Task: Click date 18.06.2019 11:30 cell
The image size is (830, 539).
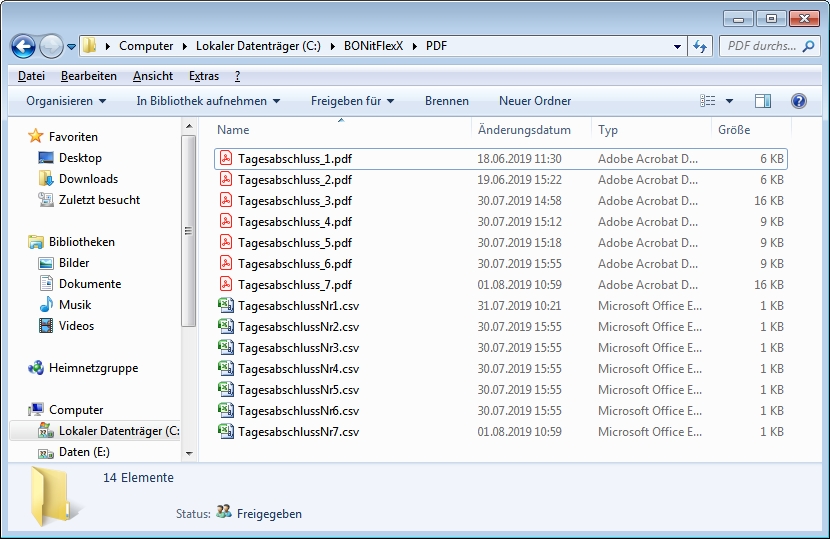Action: click(x=519, y=159)
